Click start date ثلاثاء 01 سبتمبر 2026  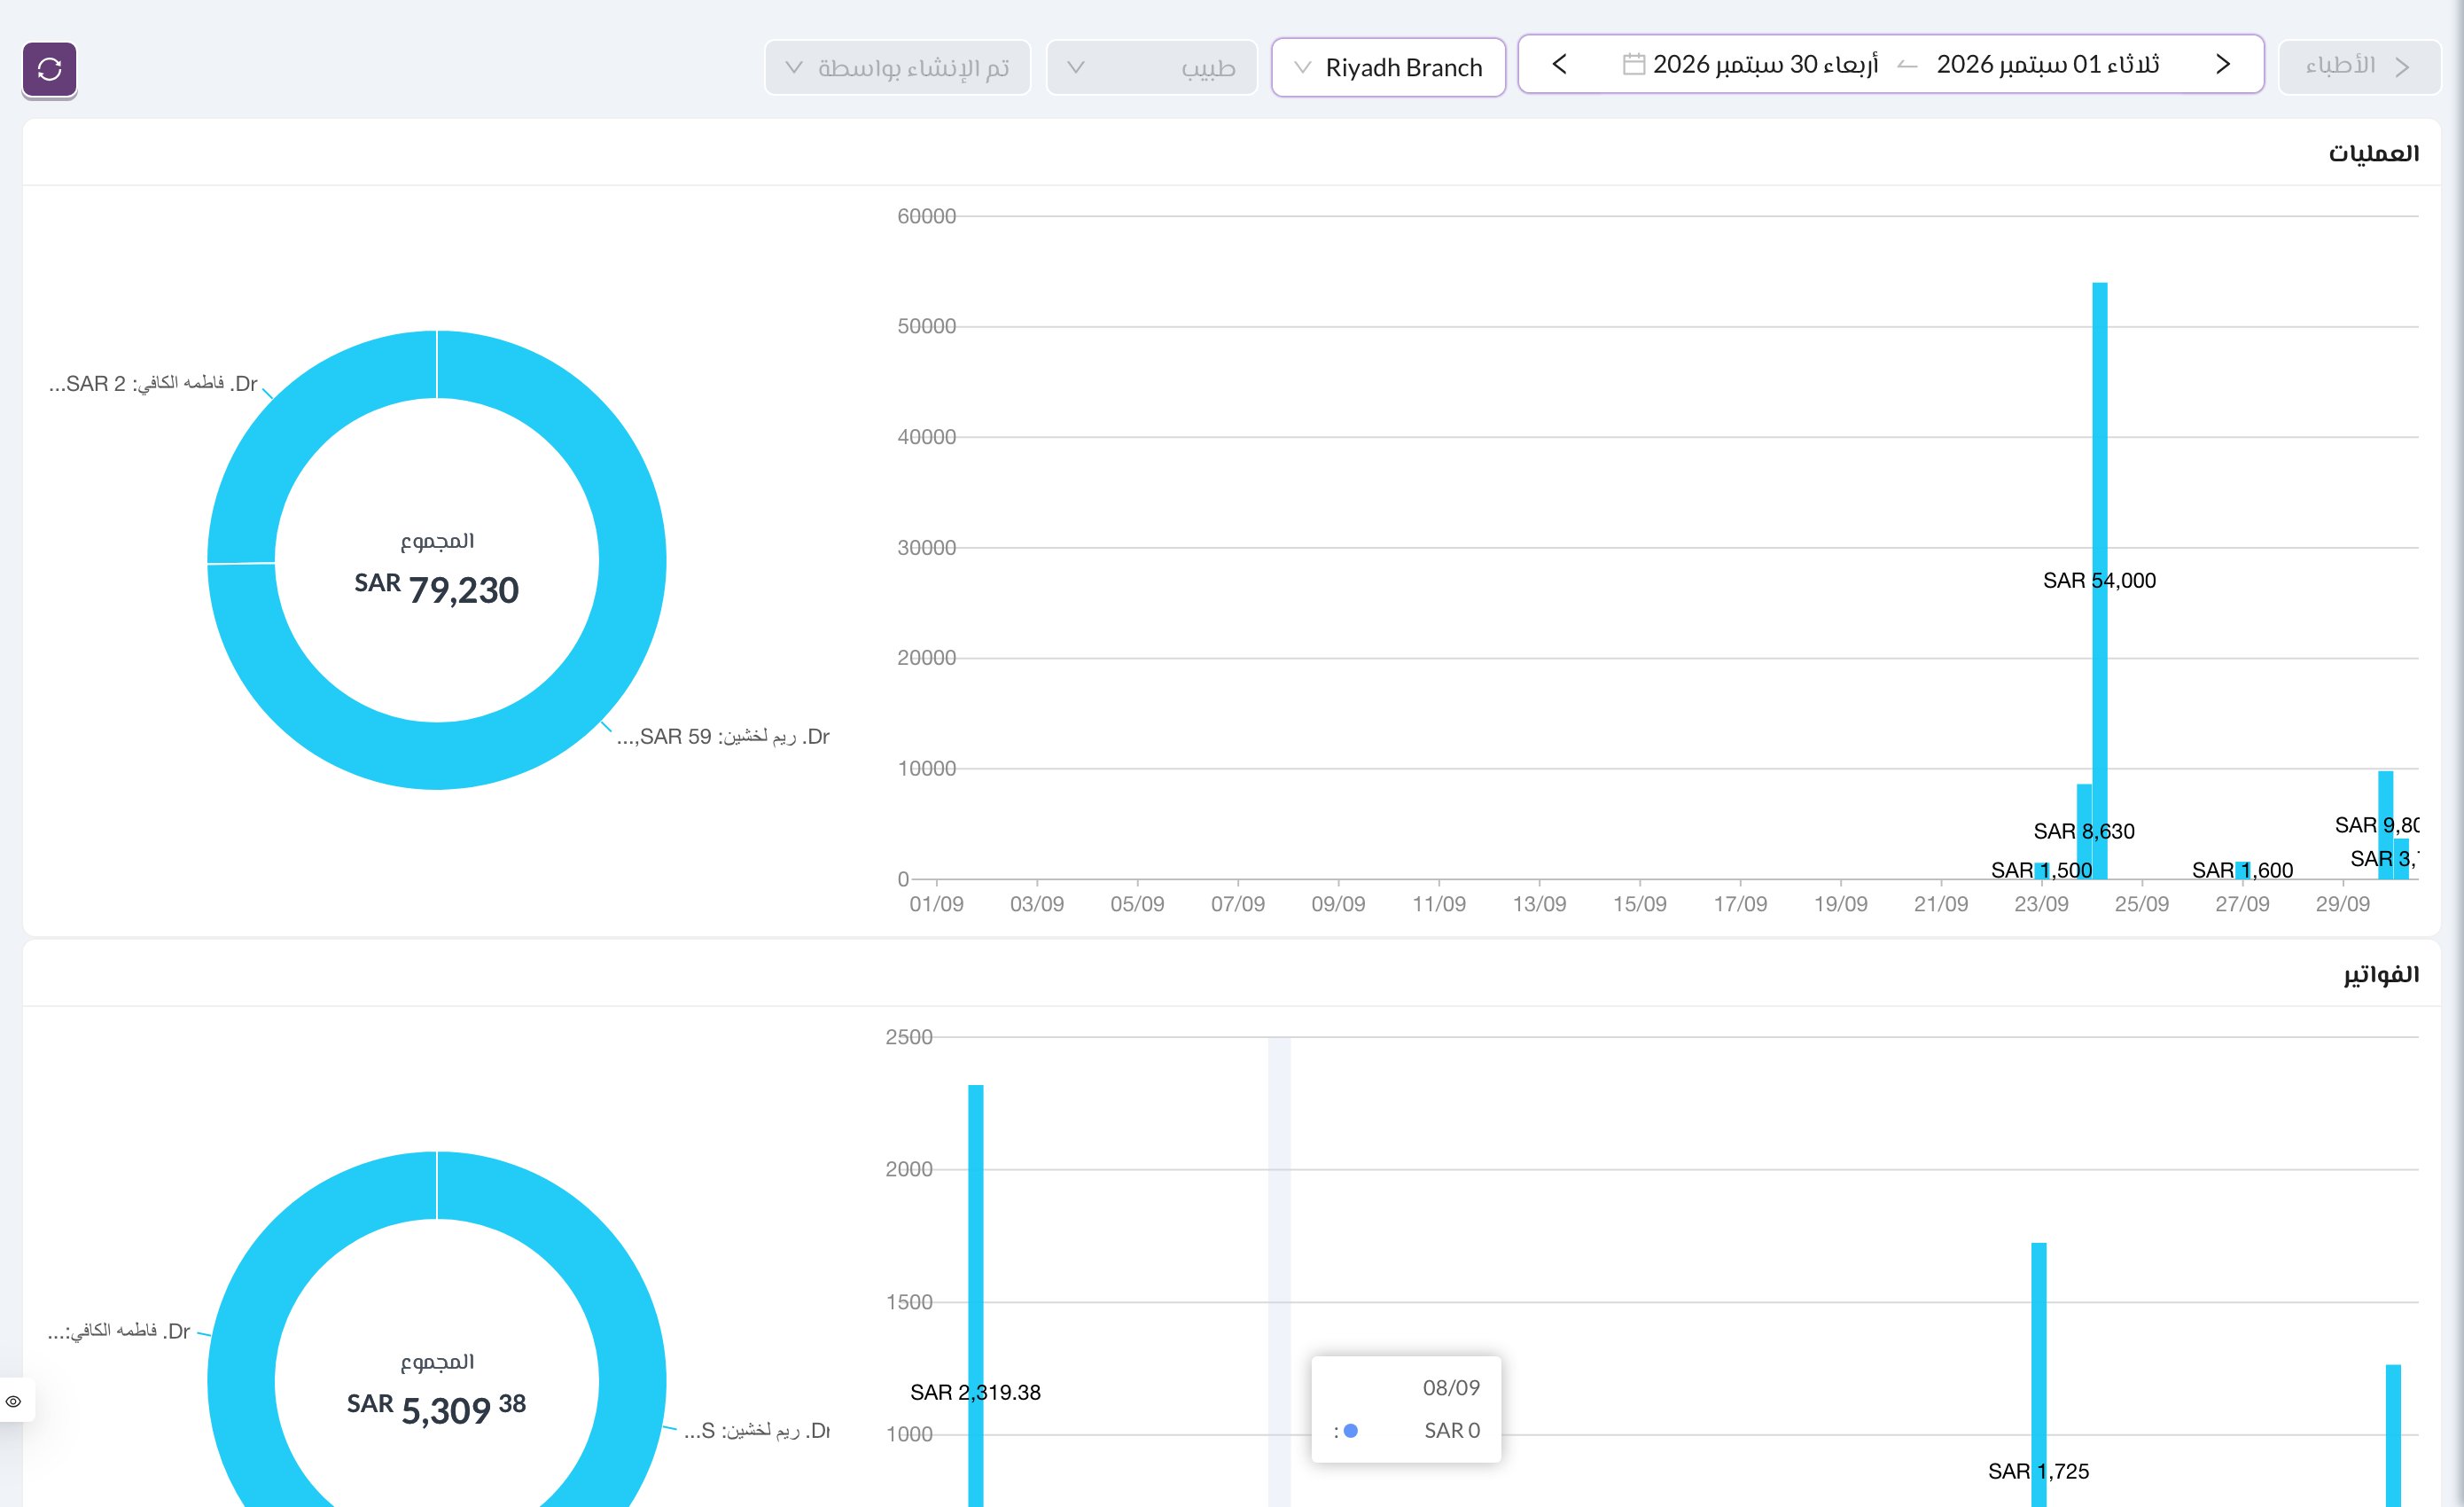tap(2048, 64)
